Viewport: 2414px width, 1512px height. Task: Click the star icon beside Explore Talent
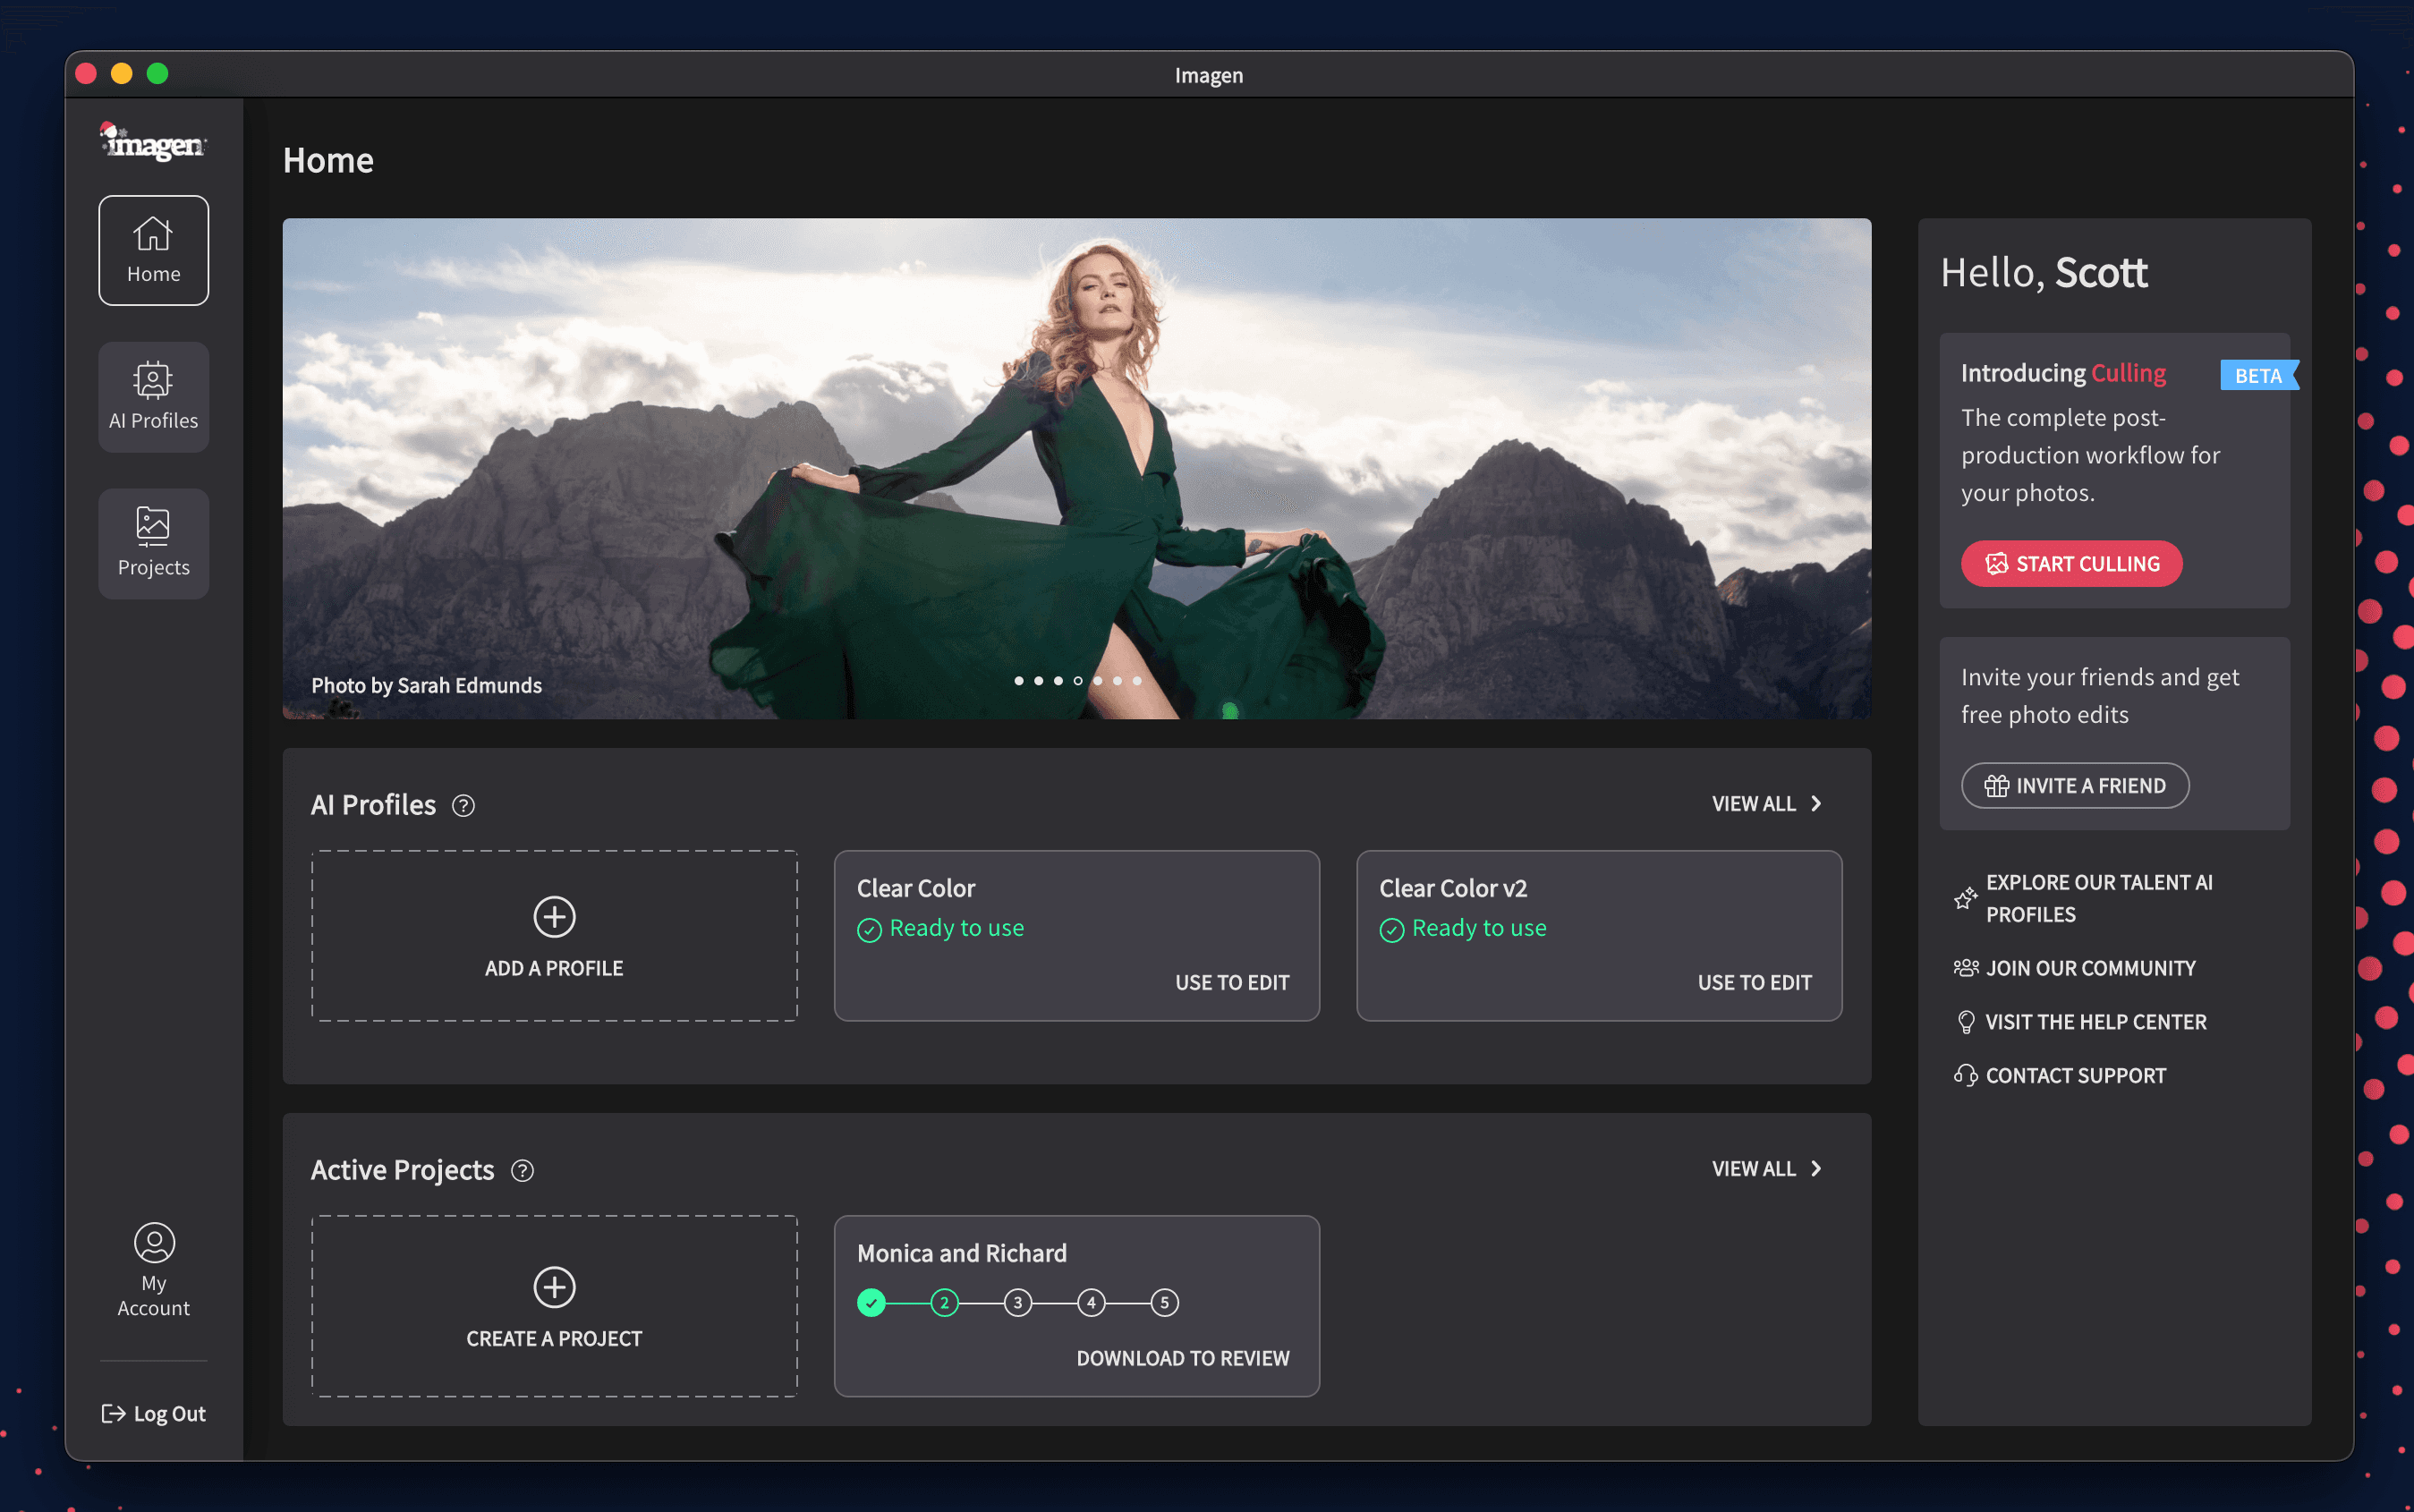(1965, 898)
